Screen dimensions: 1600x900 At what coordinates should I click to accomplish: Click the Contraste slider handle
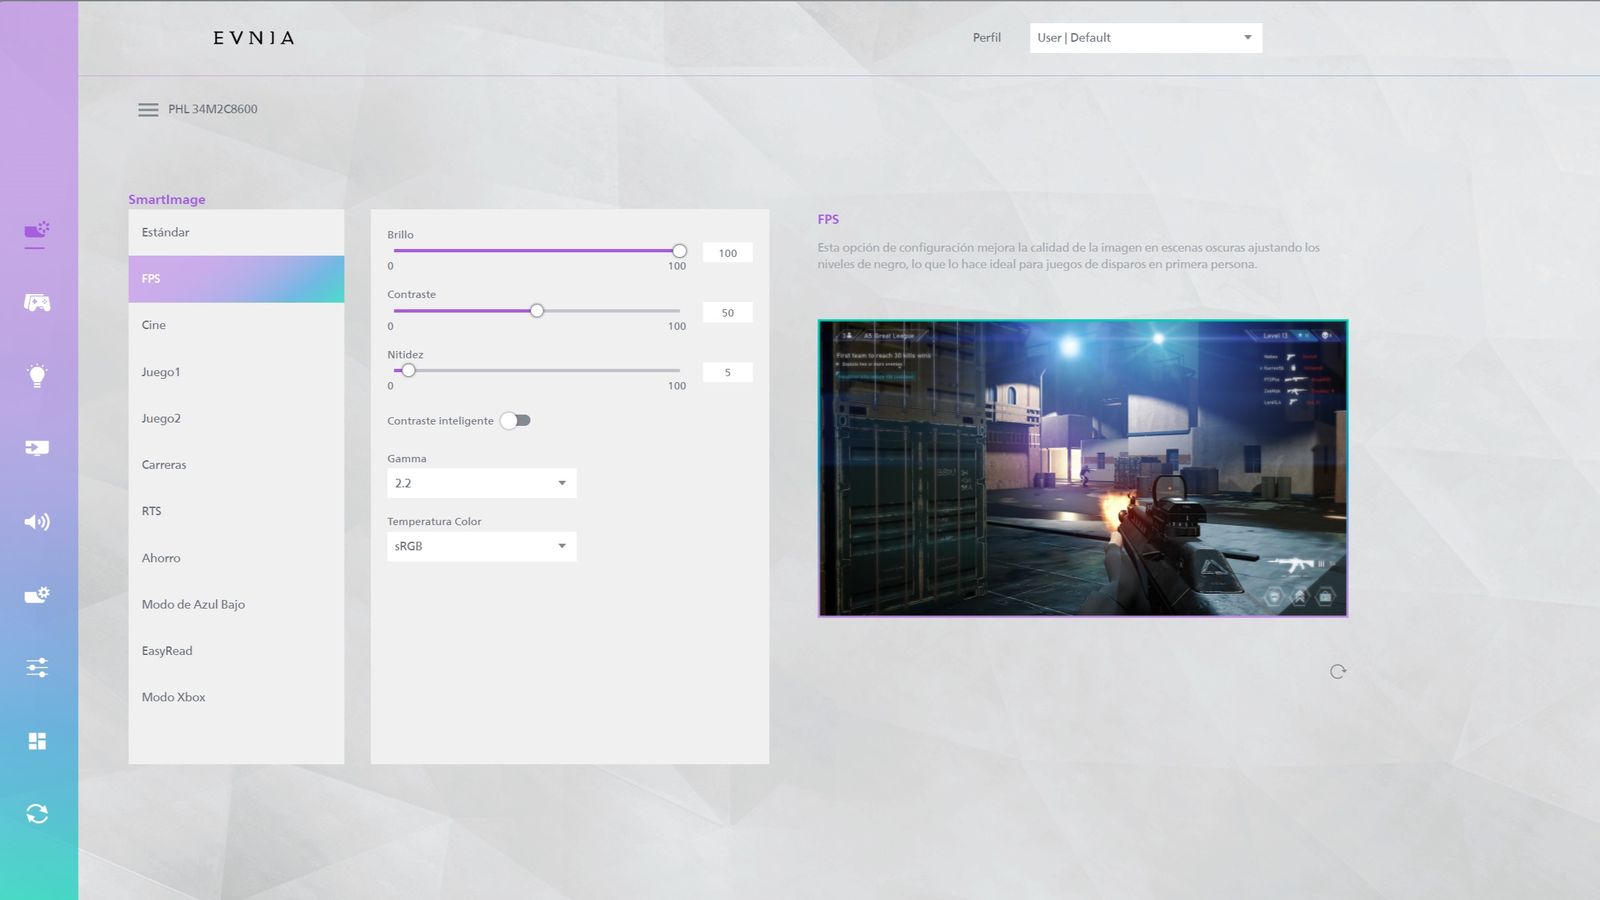537,311
